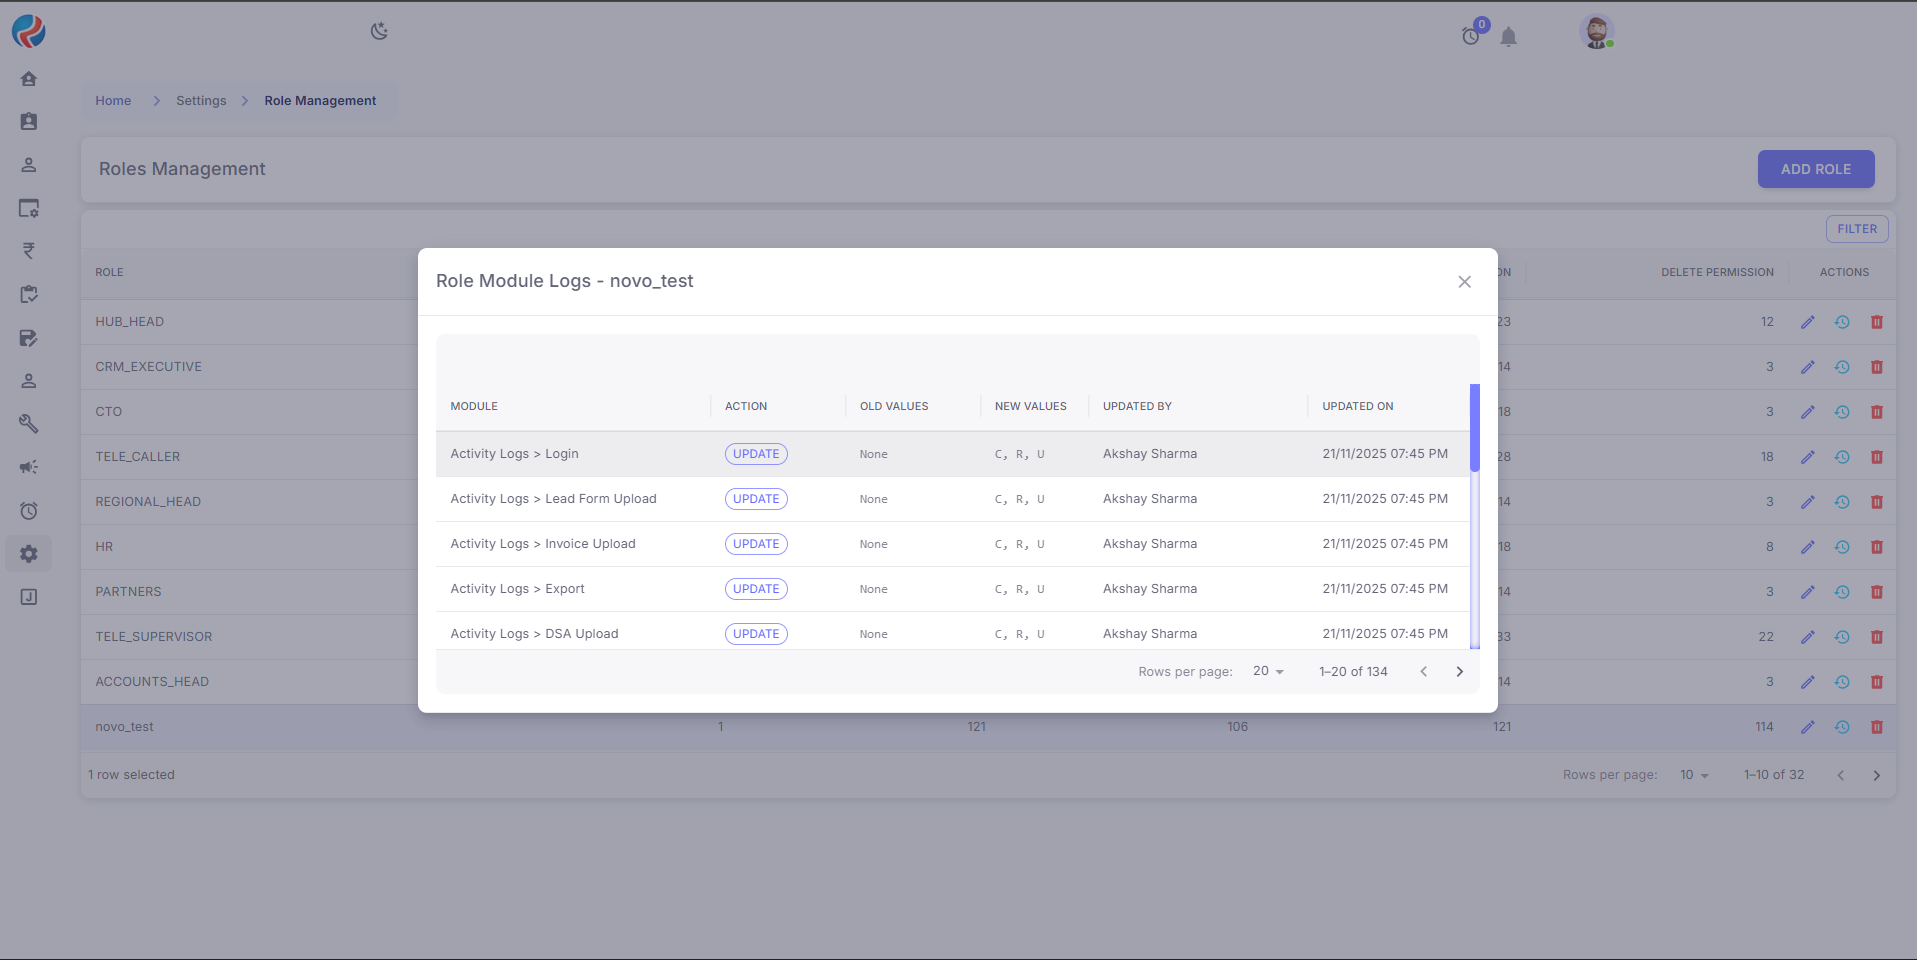1917x960 pixels.
Task: Go to next page of logs
Action: [x=1459, y=672]
